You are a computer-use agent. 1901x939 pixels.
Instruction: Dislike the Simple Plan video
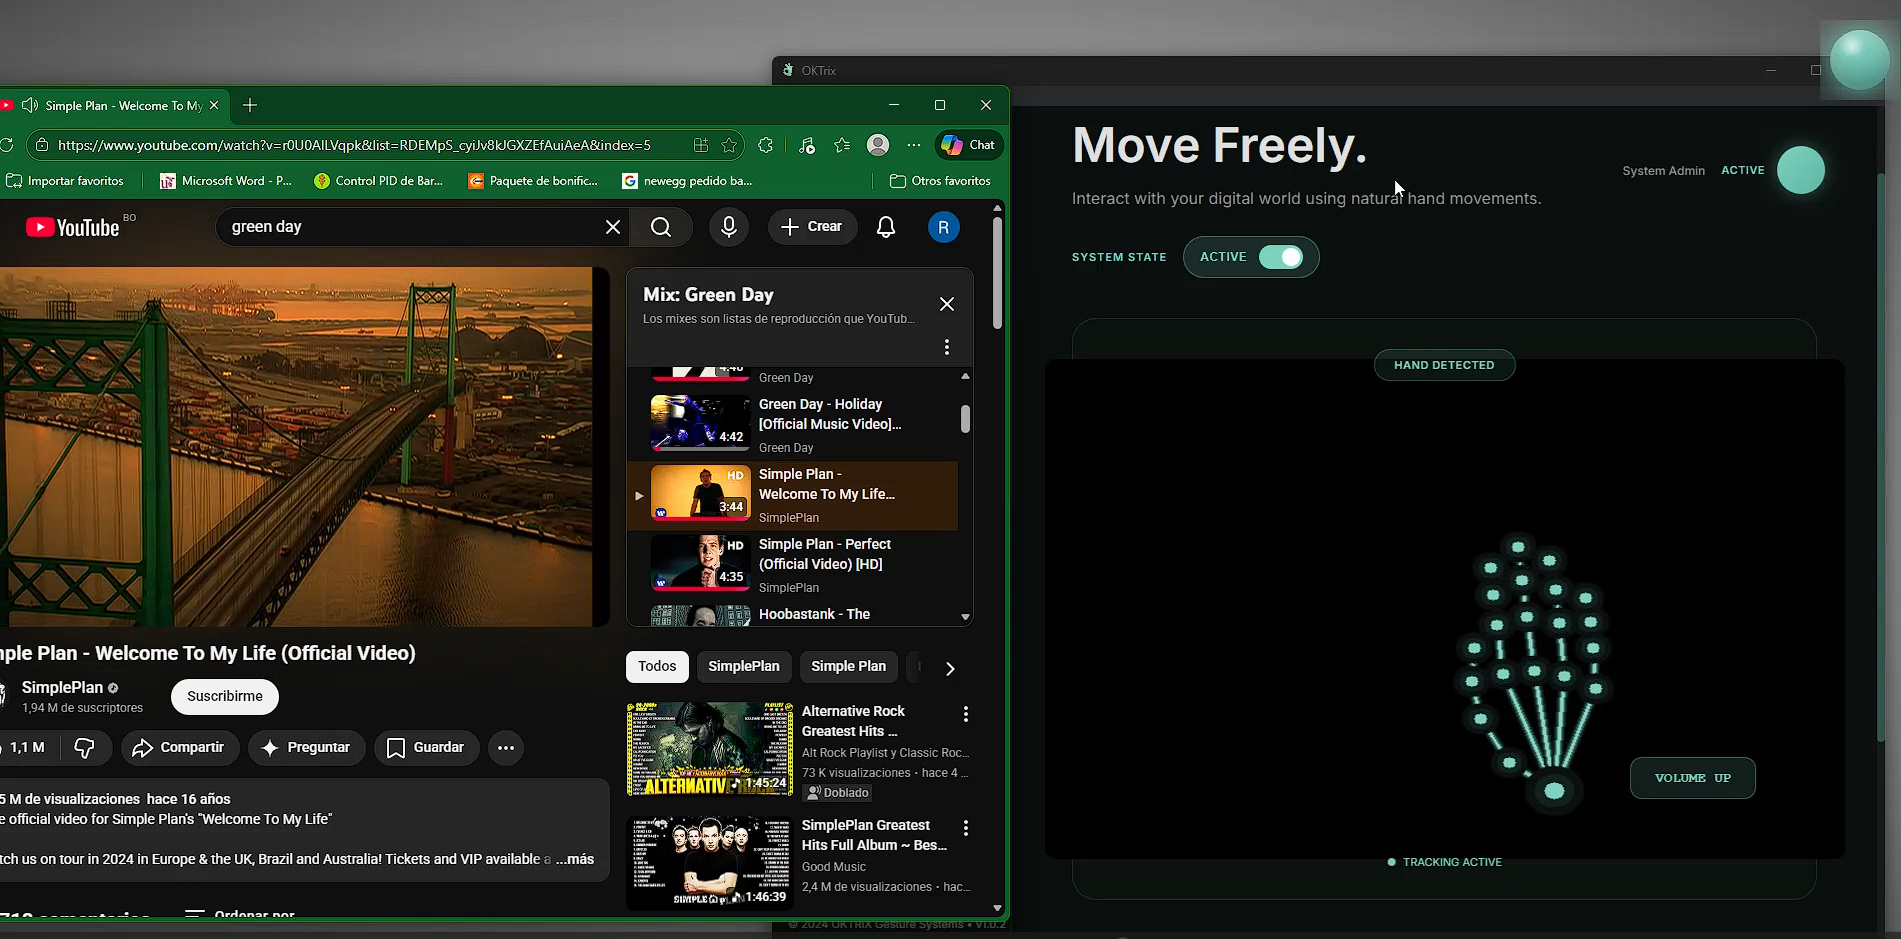click(85, 748)
